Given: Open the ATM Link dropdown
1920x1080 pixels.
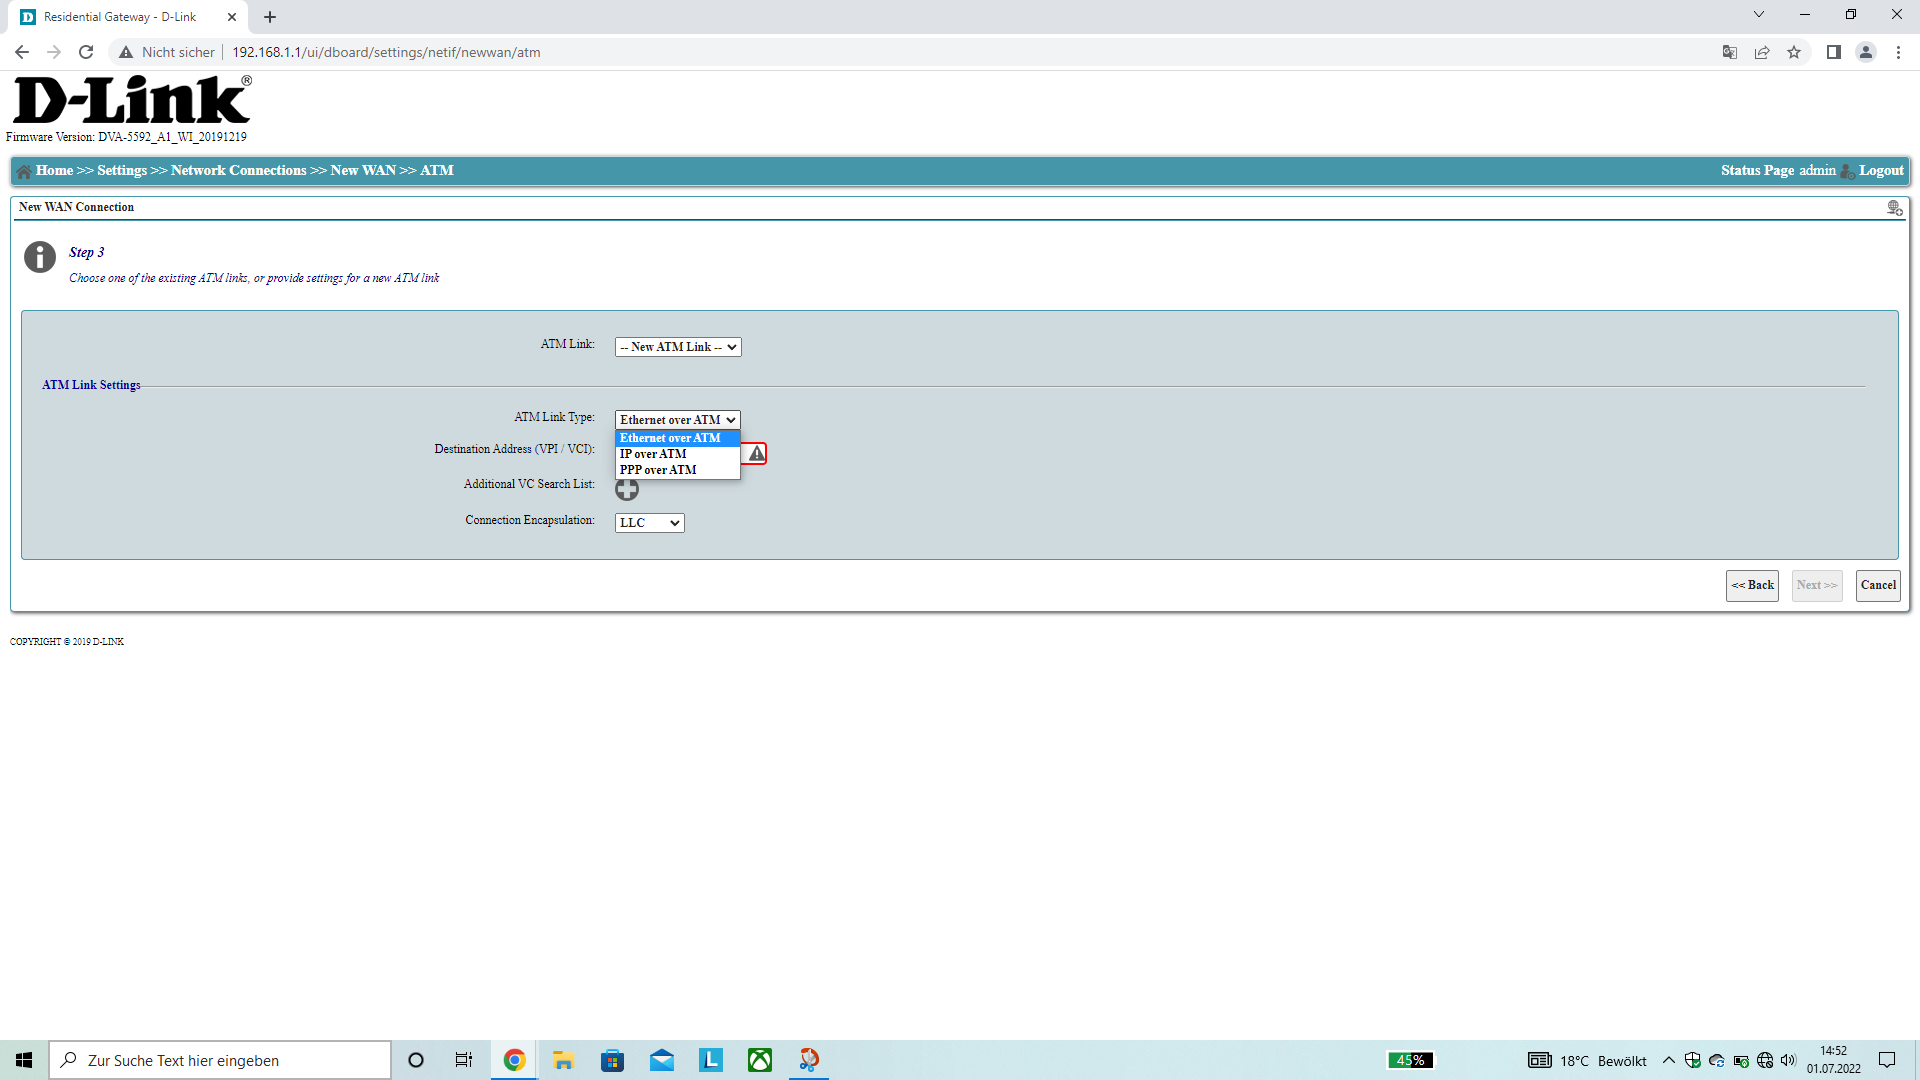Looking at the screenshot, I should tap(677, 347).
